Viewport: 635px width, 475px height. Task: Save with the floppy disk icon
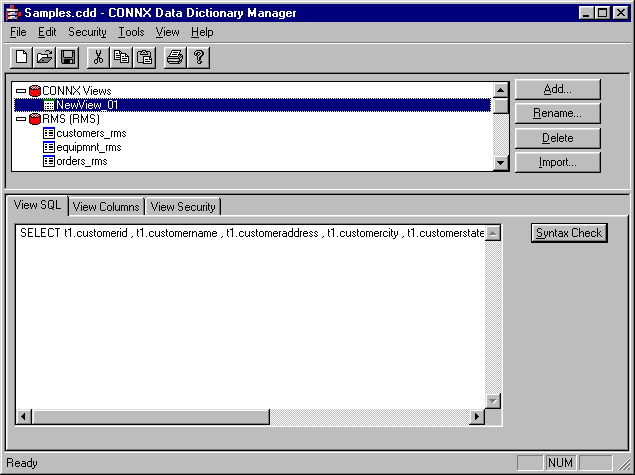pyautogui.click(x=68, y=57)
